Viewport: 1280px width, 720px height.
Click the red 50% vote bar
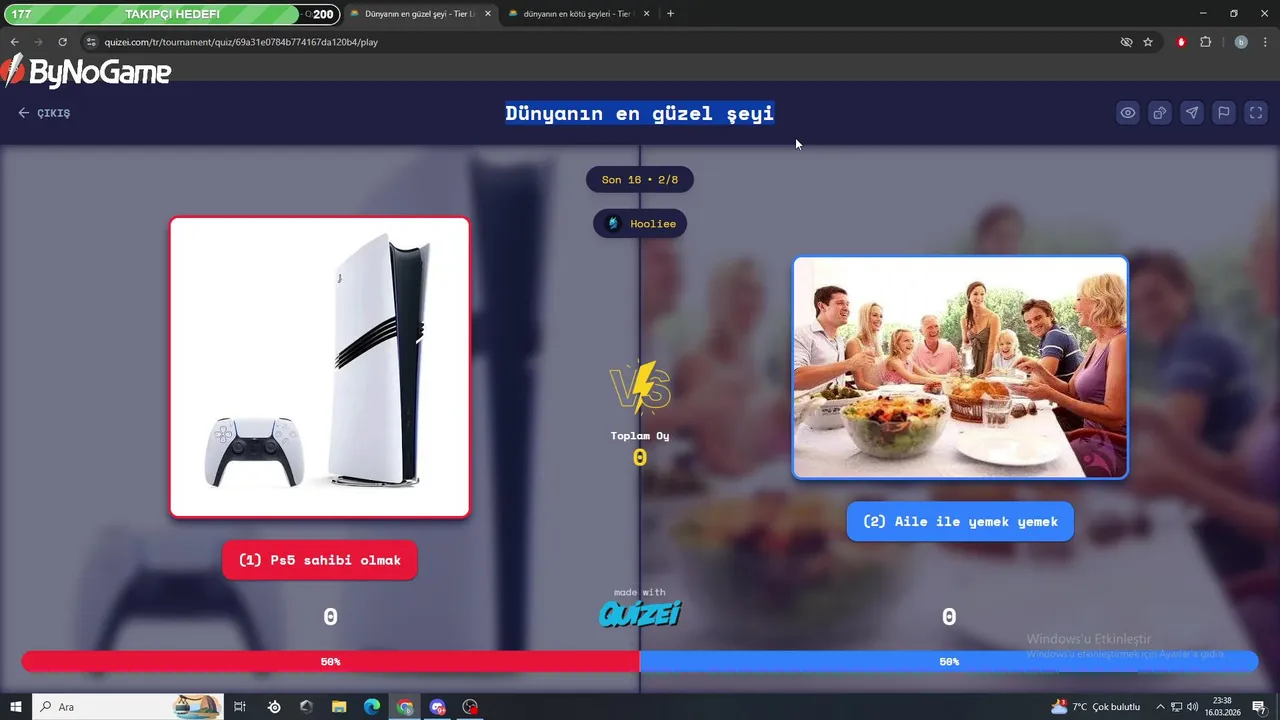click(x=330, y=661)
